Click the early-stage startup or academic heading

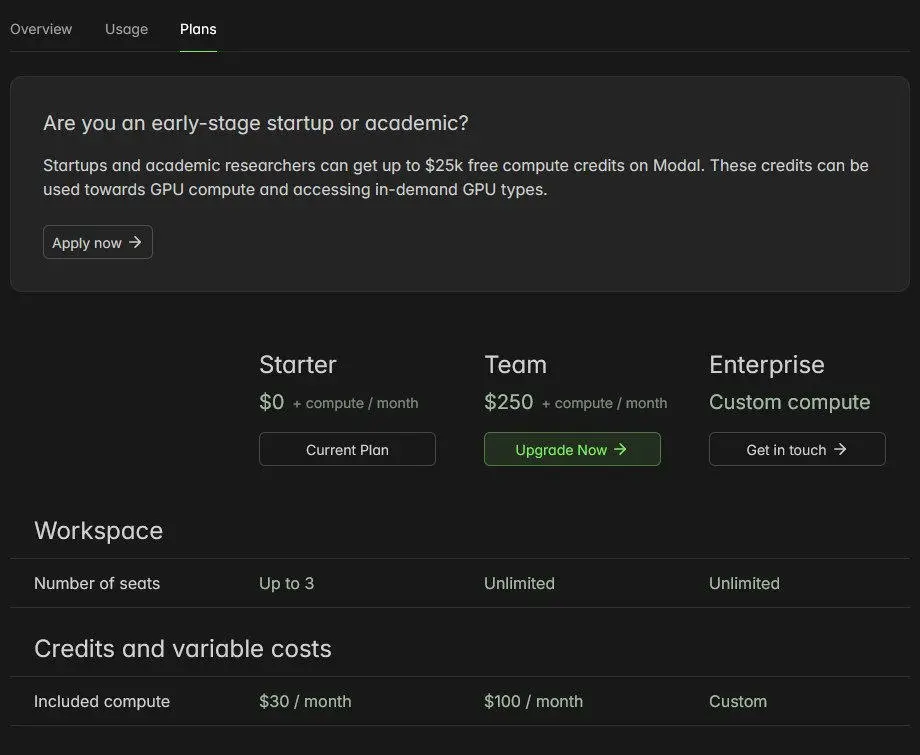point(256,123)
